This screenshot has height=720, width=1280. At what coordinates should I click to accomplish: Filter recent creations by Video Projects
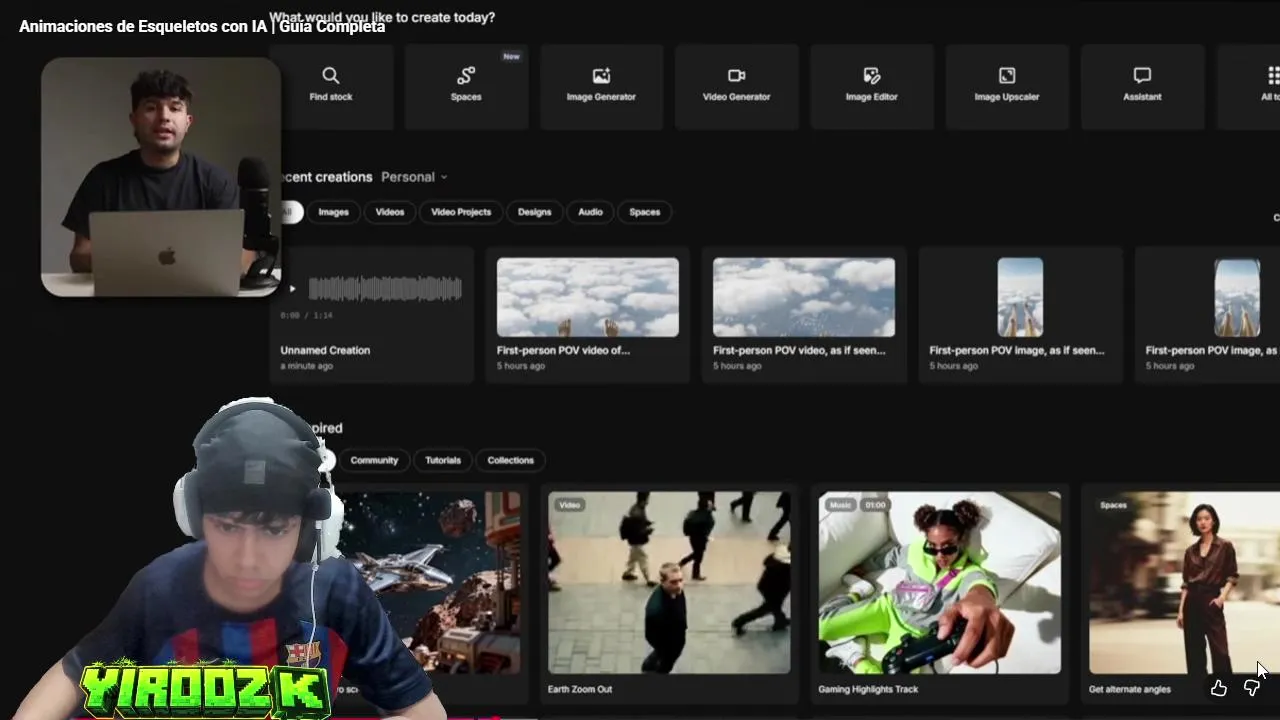coord(461,212)
